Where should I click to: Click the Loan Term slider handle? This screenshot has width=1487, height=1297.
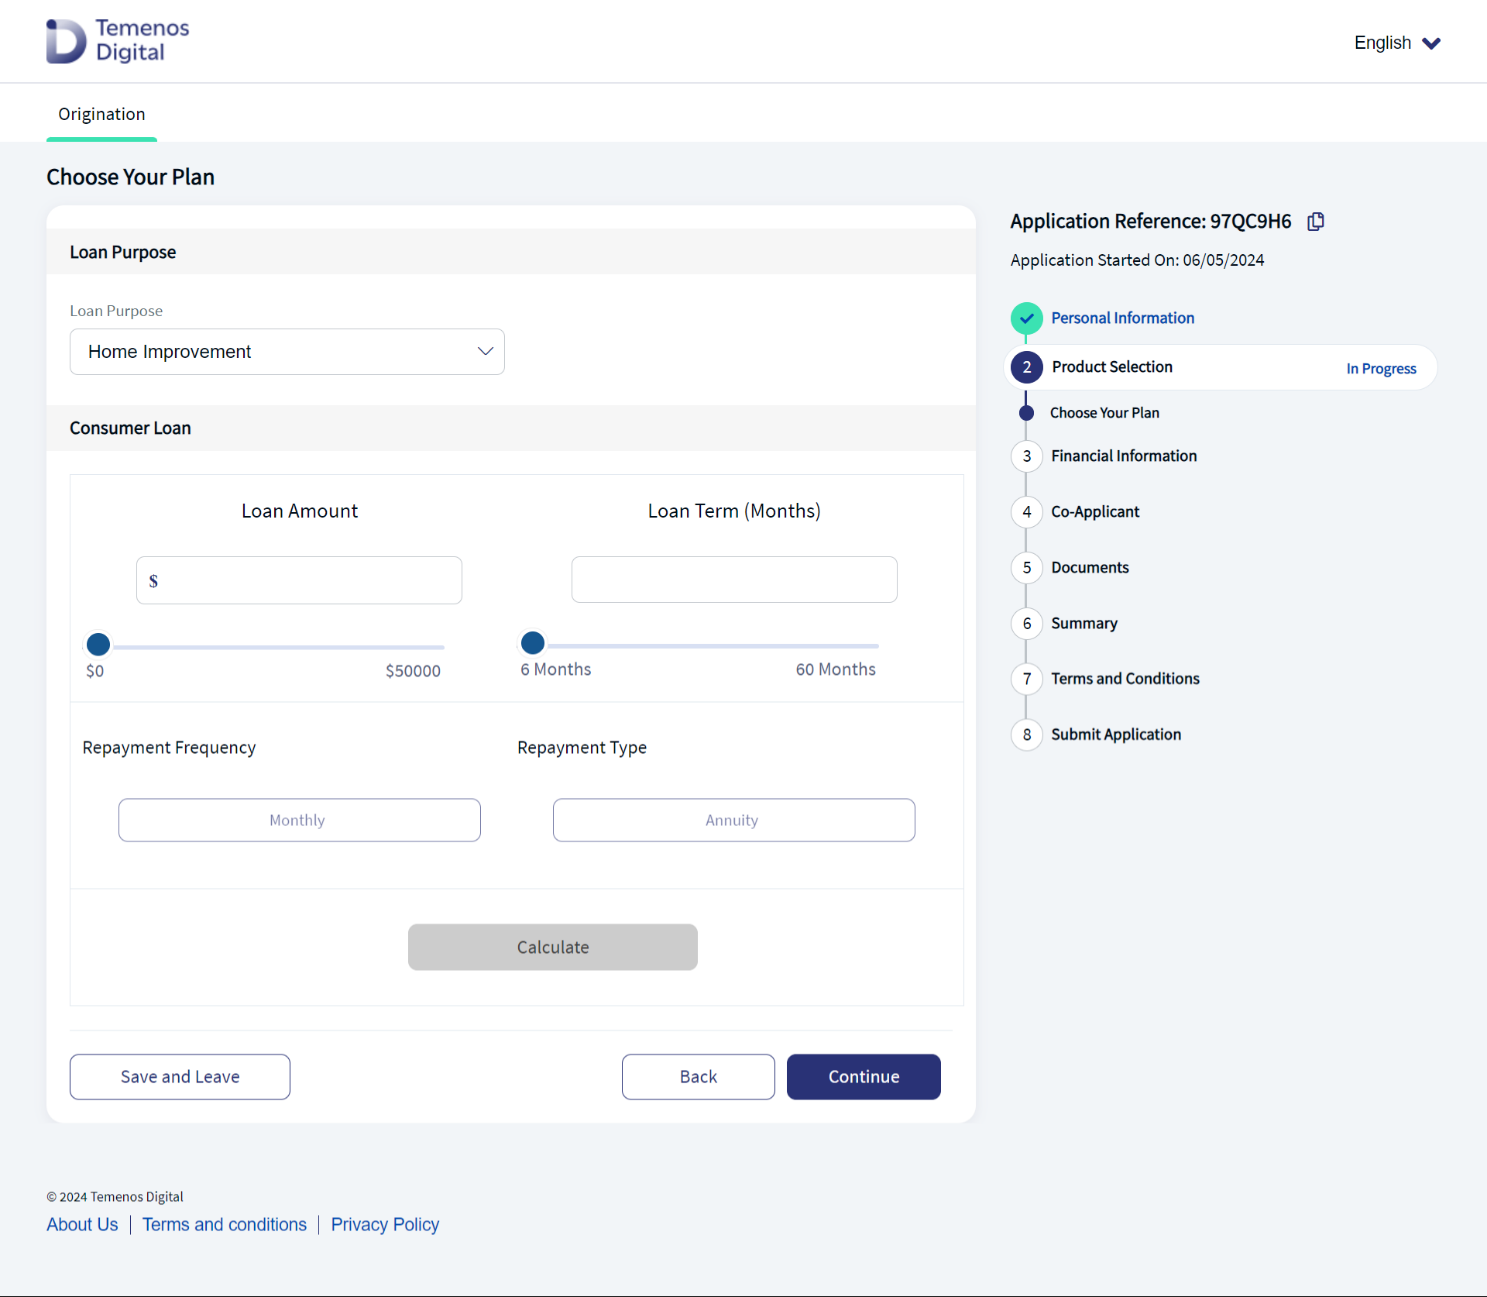pyautogui.click(x=533, y=643)
